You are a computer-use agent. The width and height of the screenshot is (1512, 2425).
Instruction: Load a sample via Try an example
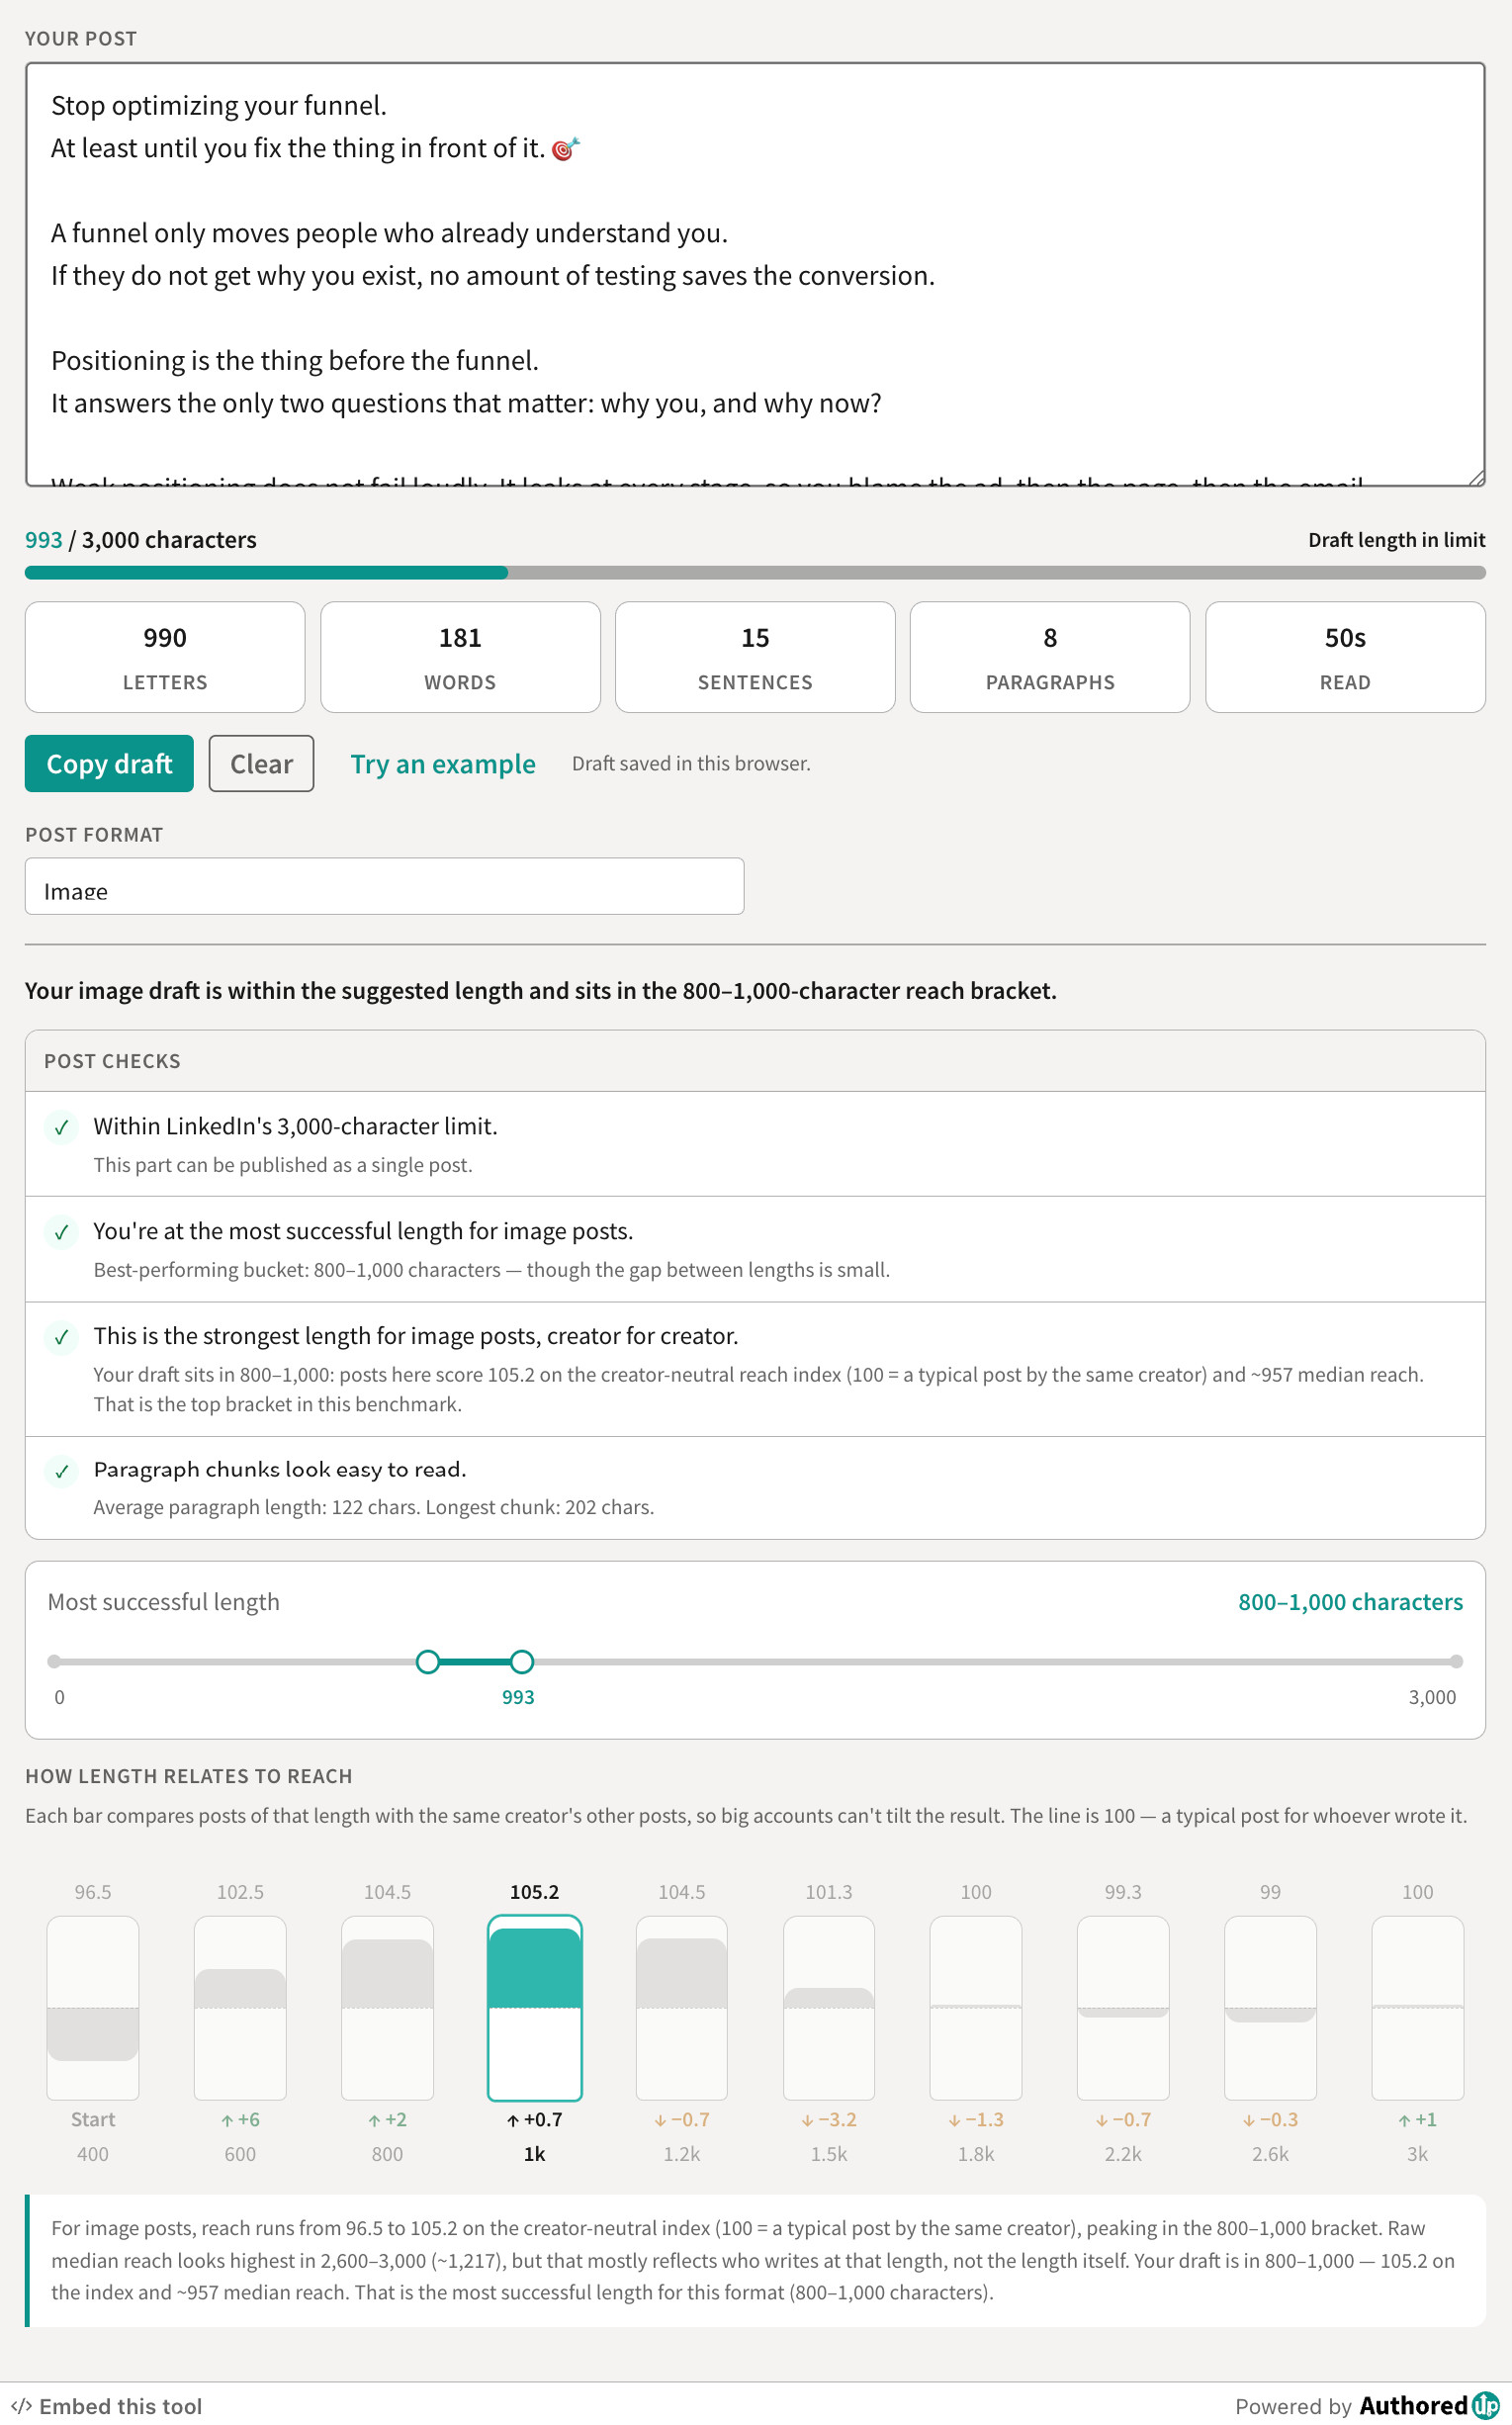[443, 764]
